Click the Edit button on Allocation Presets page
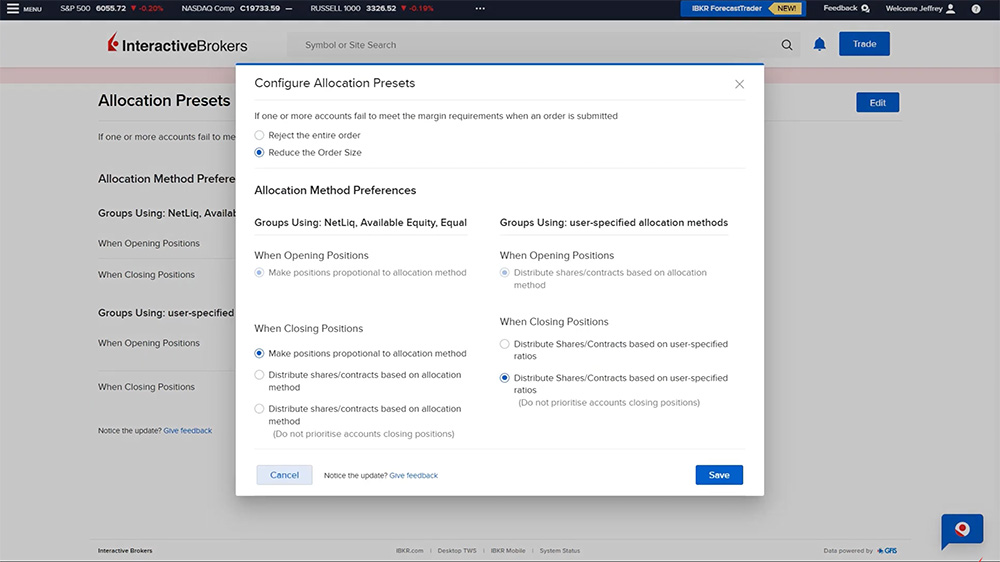1000x562 pixels. [x=878, y=103]
